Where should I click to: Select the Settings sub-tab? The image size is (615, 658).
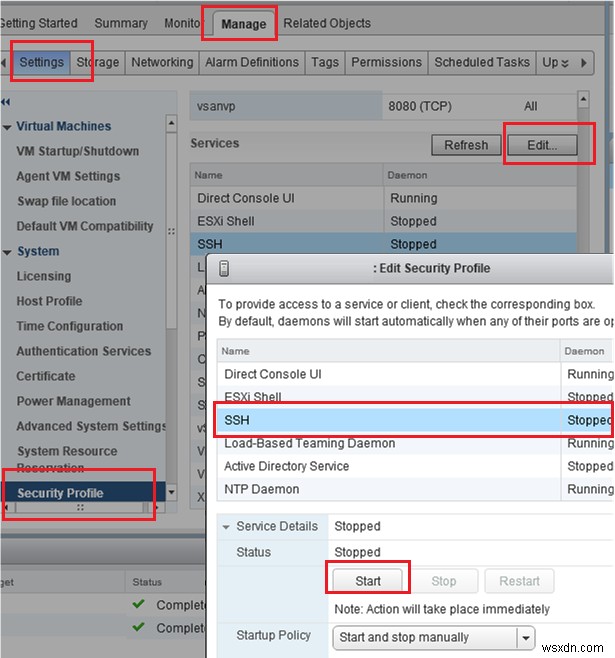[42, 62]
